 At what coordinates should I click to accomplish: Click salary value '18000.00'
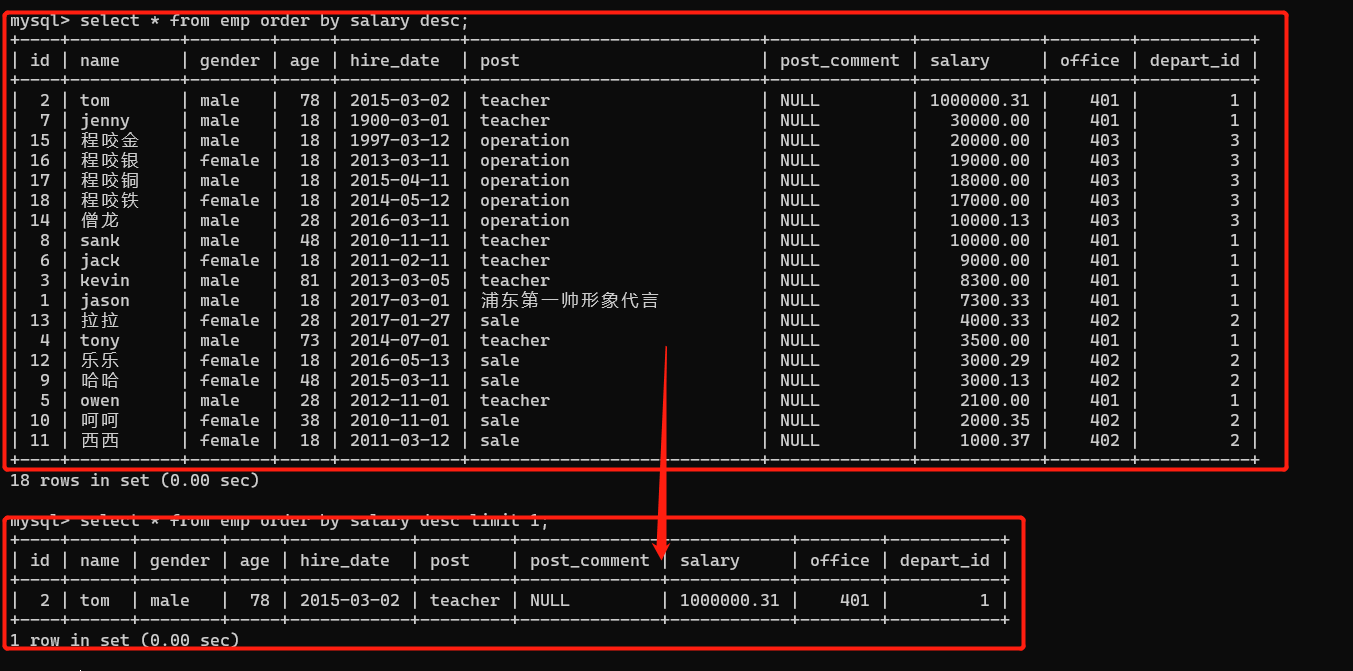[990, 180]
